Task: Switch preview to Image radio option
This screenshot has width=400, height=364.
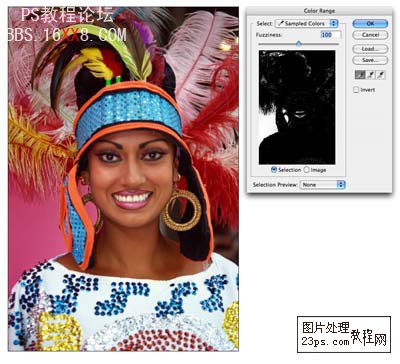Action: pos(306,170)
